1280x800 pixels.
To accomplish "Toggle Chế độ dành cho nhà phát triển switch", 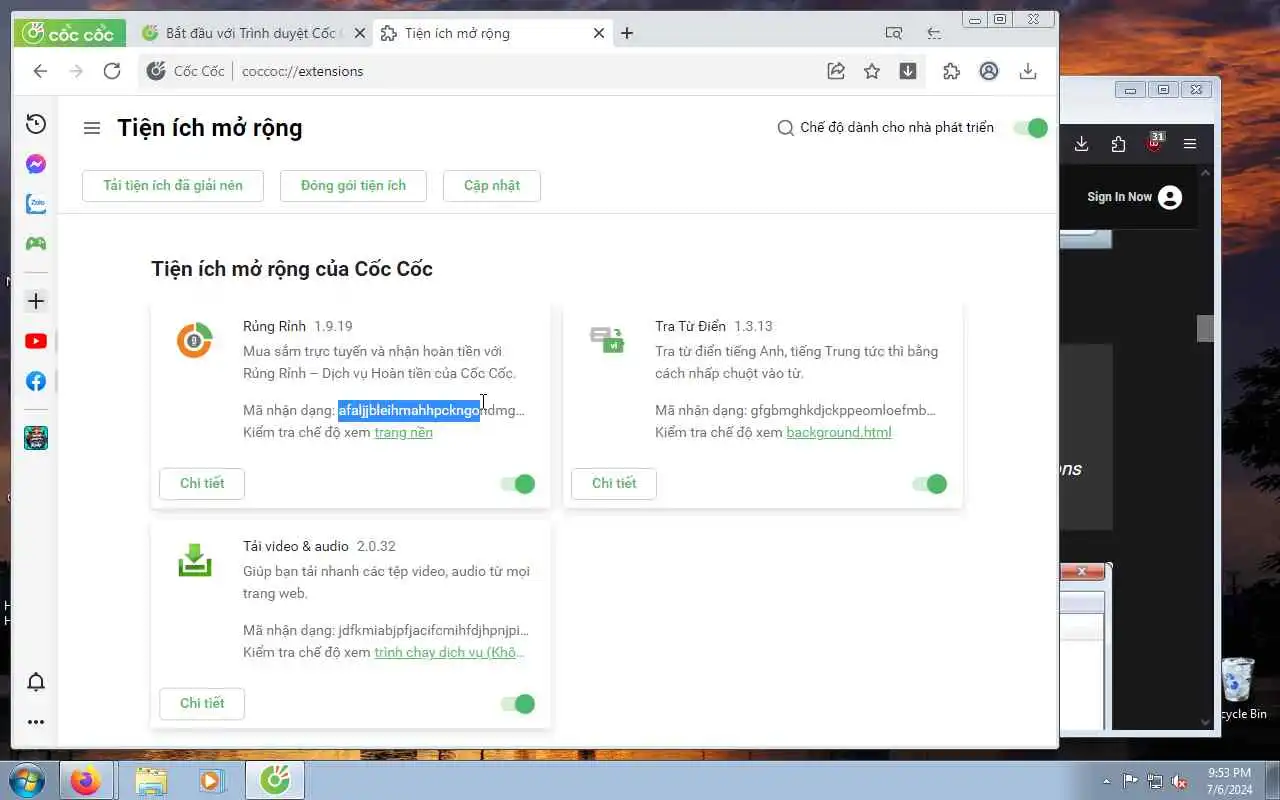I will (1030, 128).
